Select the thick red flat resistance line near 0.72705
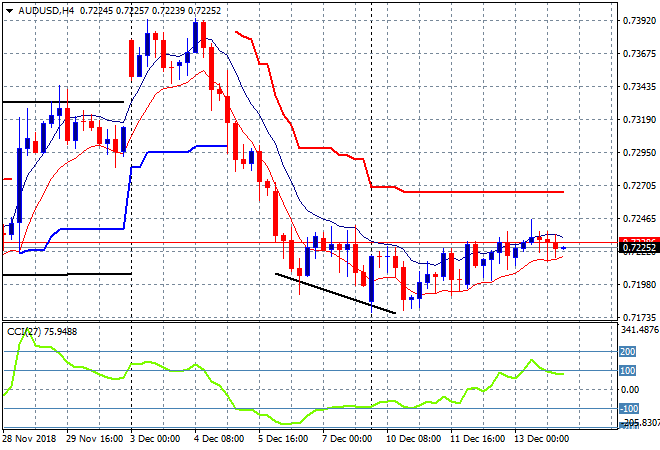This screenshot has height=450, width=660. coord(484,192)
